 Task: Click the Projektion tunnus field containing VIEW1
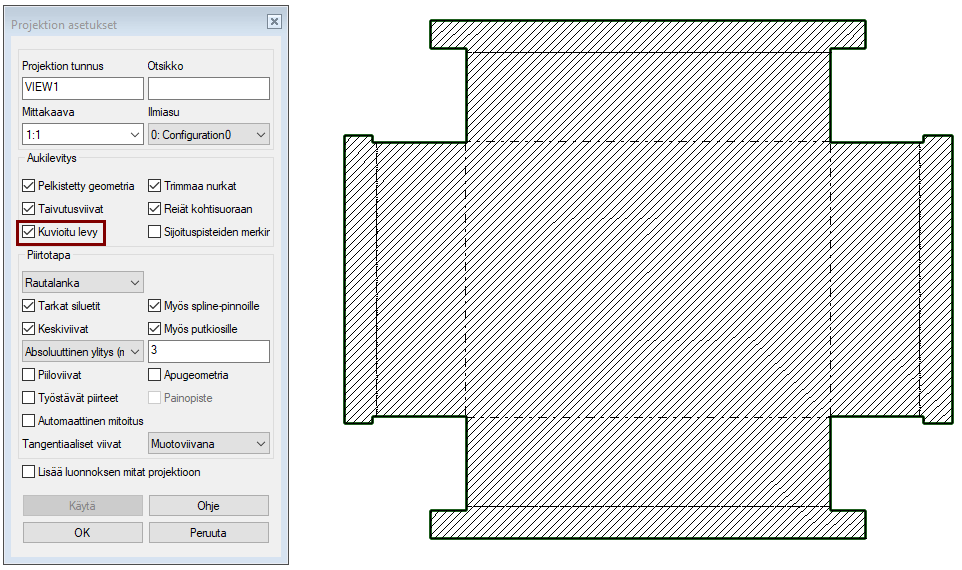83,88
